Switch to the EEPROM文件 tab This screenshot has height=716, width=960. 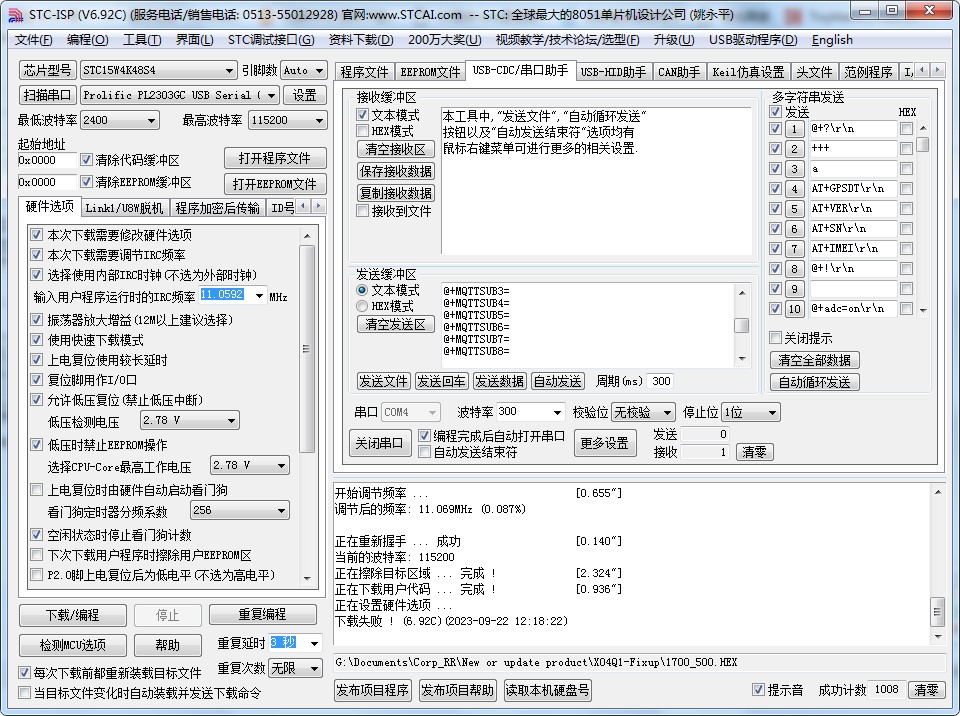(x=430, y=72)
